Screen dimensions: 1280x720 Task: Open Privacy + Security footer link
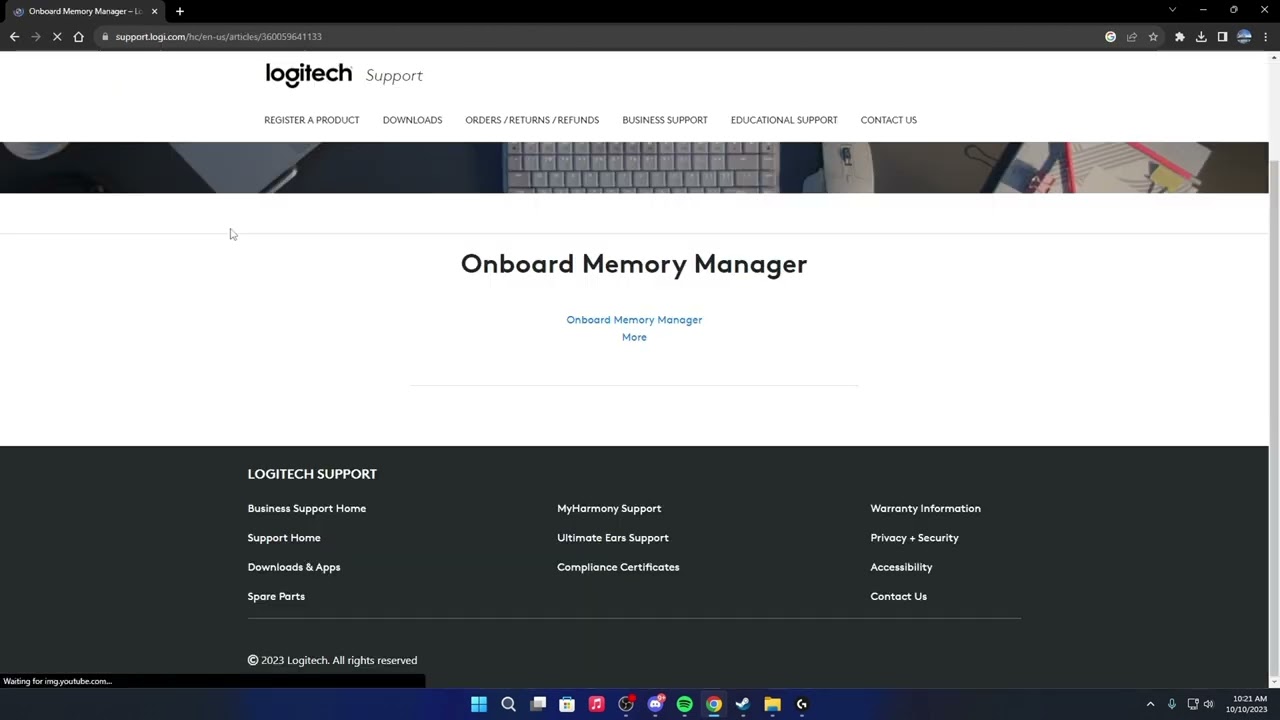914,538
